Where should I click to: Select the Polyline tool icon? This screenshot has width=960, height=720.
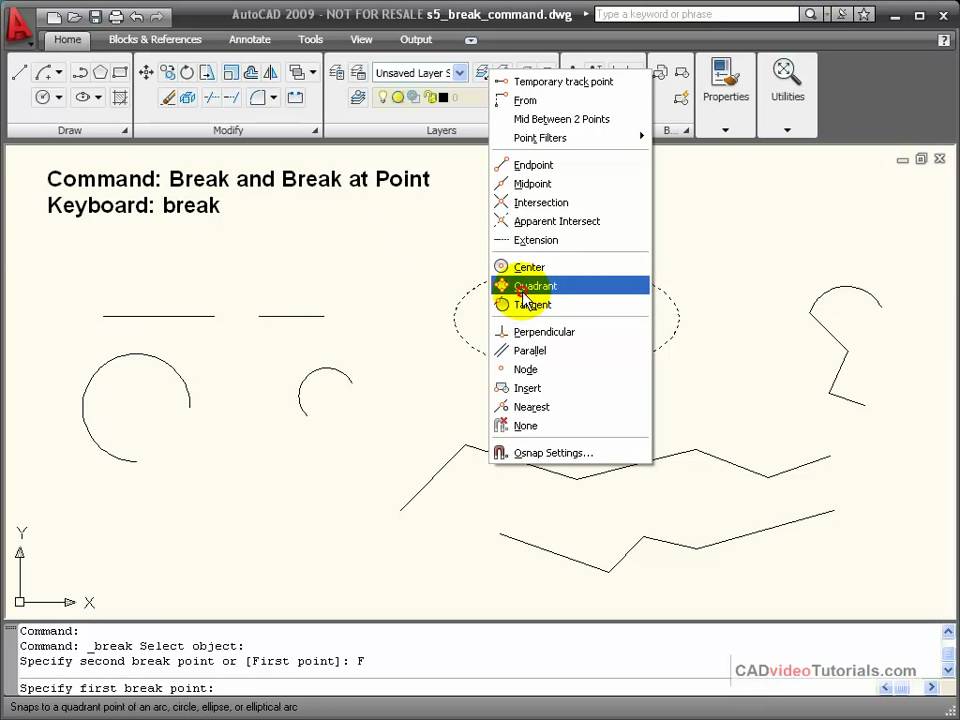click(80, 72)
